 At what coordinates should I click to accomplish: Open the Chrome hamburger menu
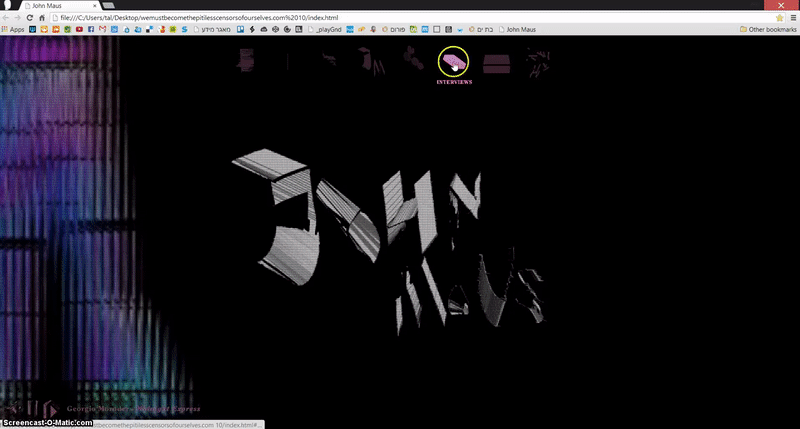point(793,18)
